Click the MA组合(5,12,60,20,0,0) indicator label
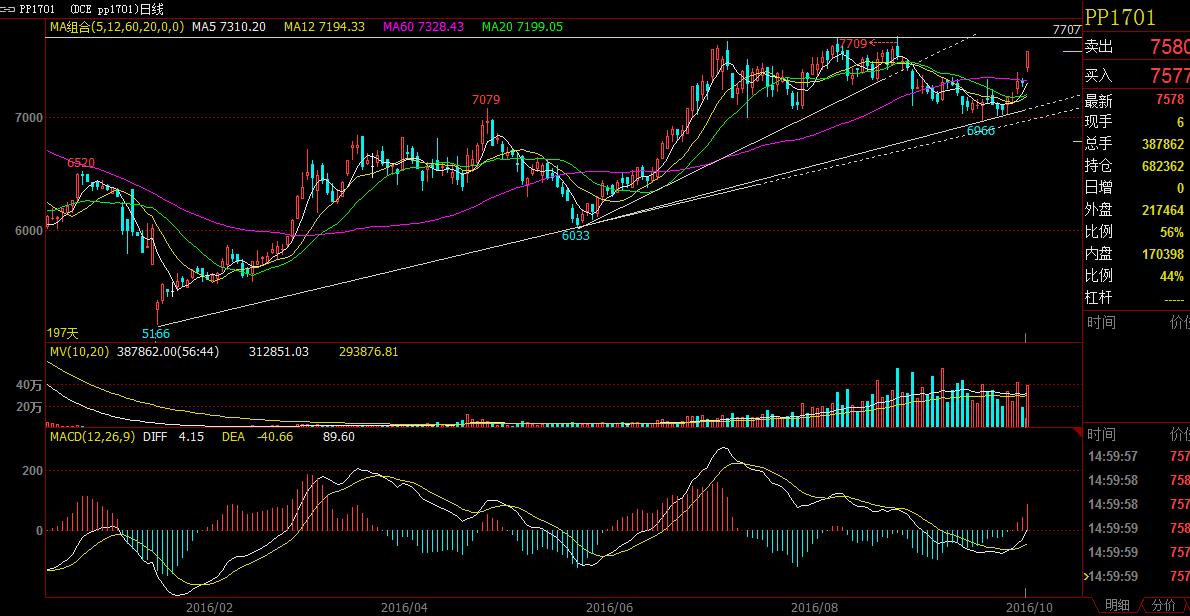Image resolution: width=1190 pixels, height=616 pixels. click(x=116, y=27)
